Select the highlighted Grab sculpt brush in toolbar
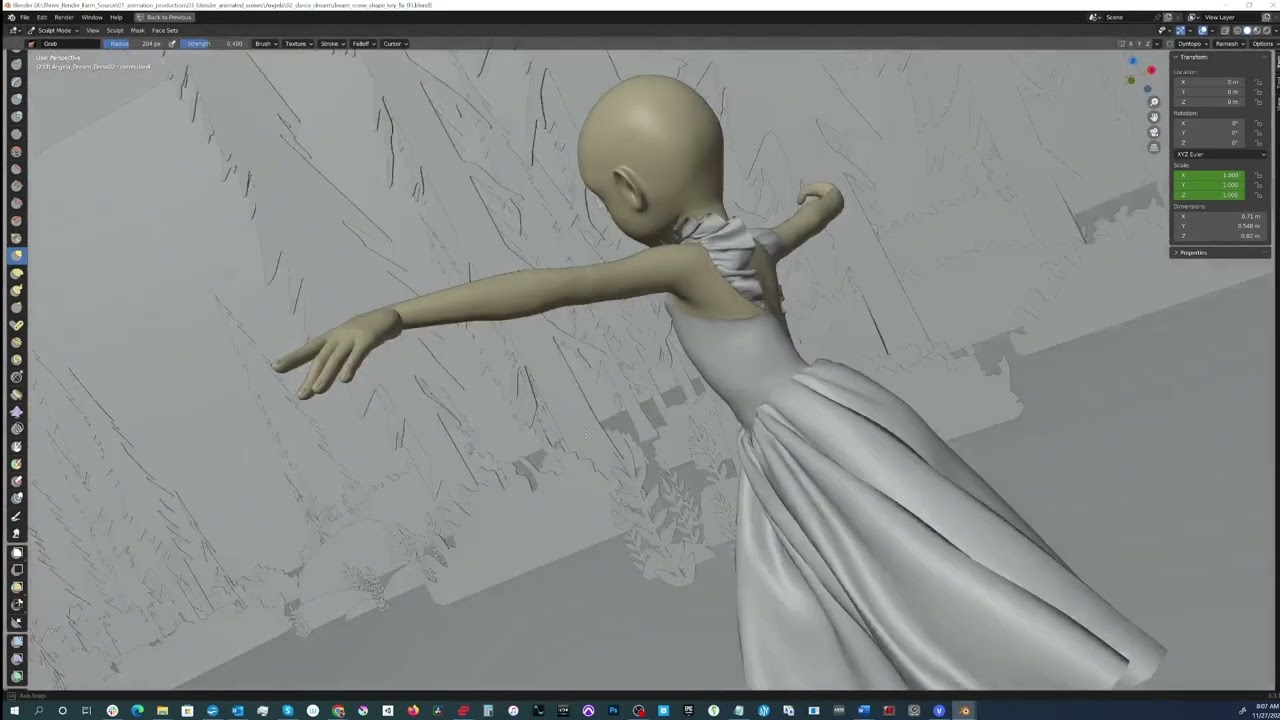The height and width of the screenshot is (720, 1280). pyautogui.click(x=17, y=255)
